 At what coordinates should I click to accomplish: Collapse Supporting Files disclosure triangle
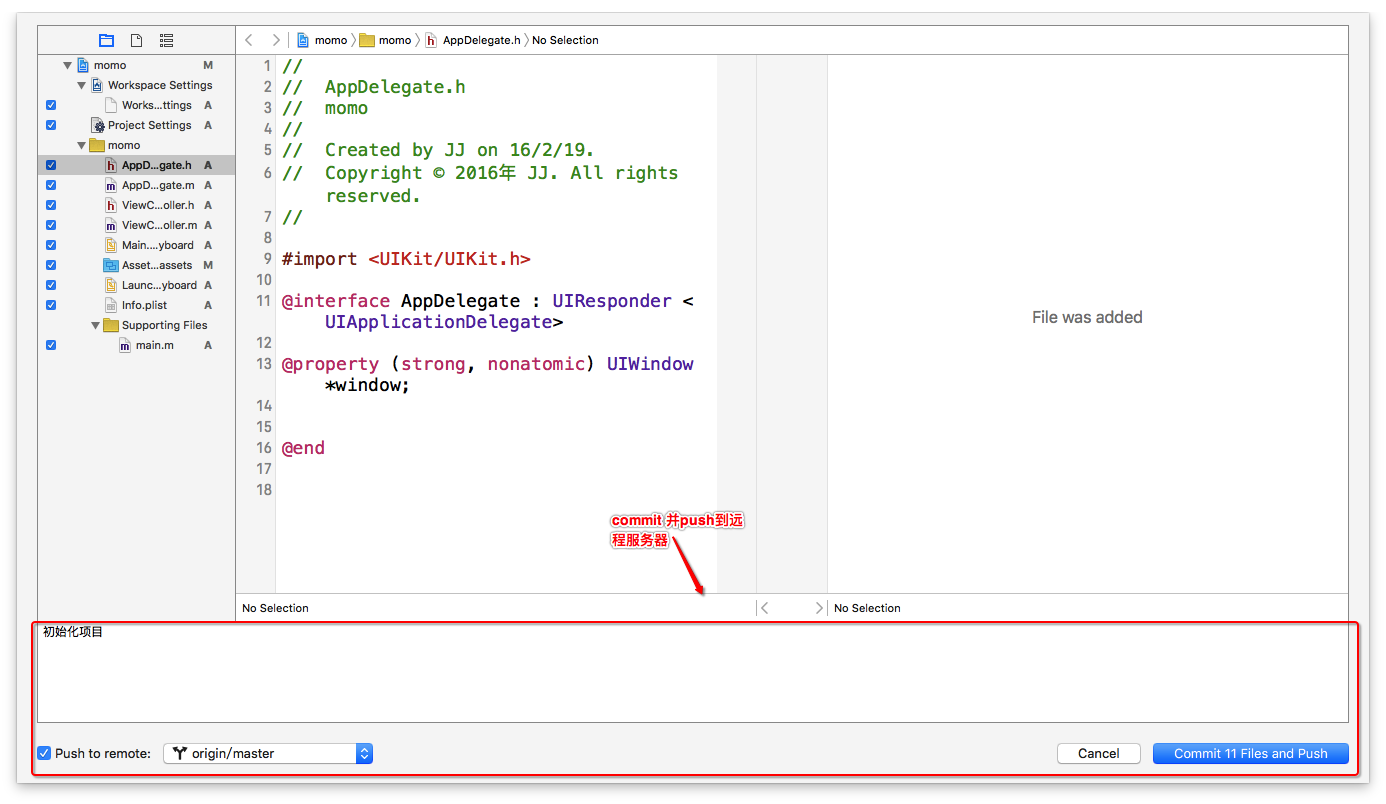[x=96, y=325]
